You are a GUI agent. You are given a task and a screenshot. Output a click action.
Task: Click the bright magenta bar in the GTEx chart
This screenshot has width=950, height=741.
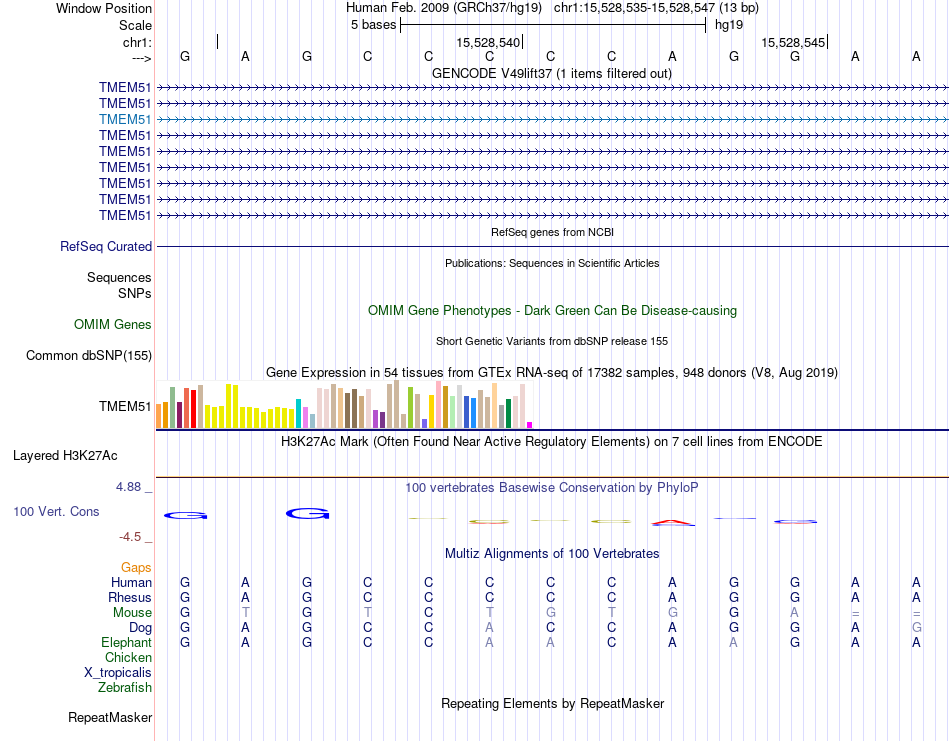(530, 425)
